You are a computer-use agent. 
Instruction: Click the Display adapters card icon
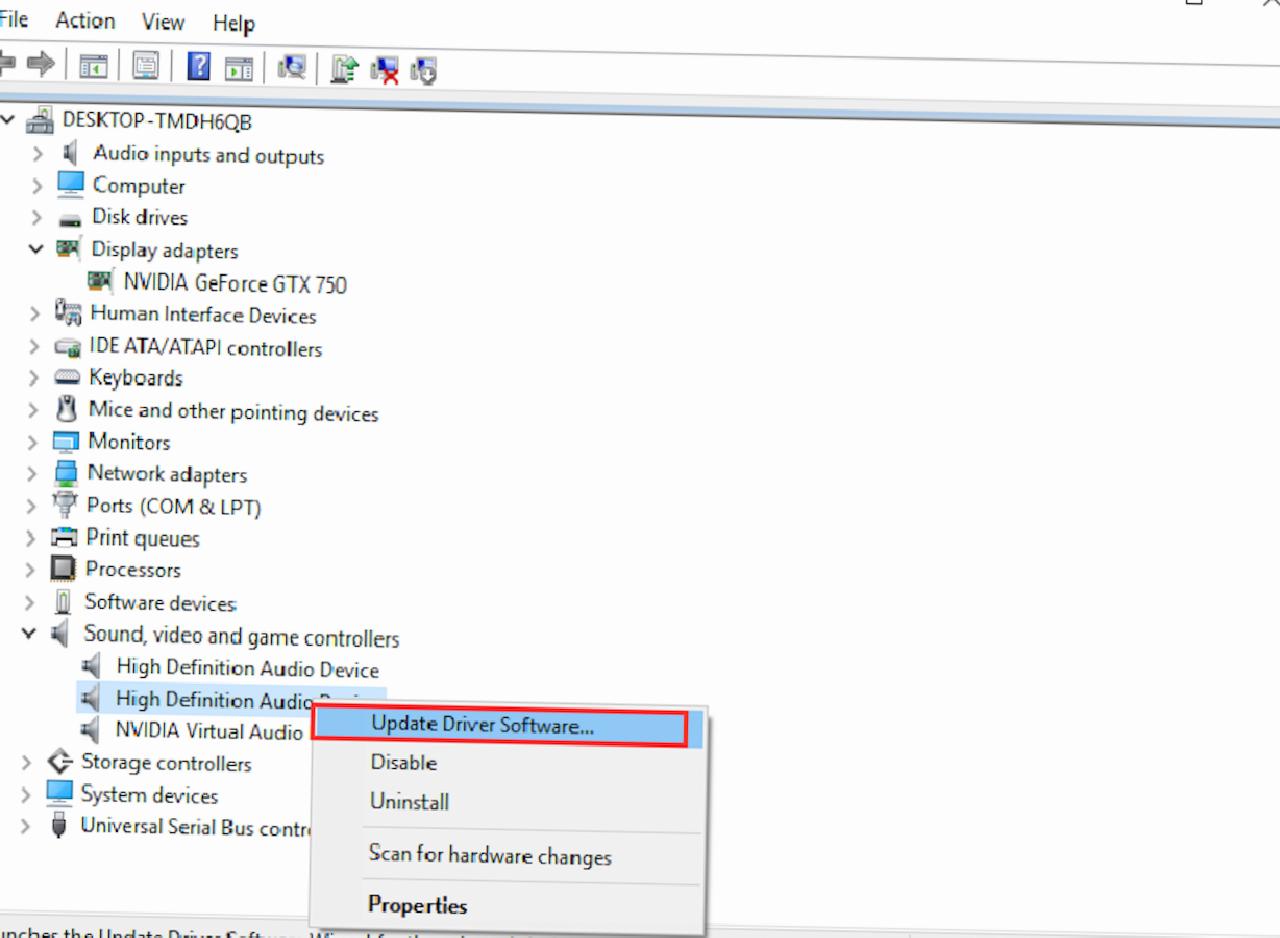click(69, 249)
